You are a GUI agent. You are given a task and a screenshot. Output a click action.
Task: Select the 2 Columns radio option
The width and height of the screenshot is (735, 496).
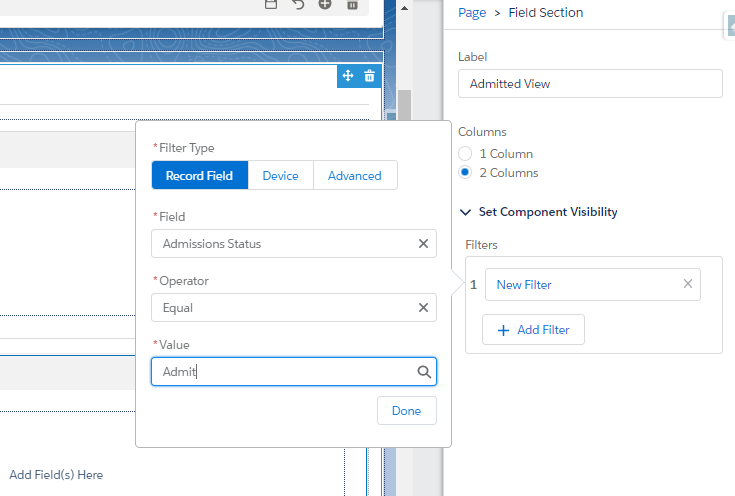[465, 173]
